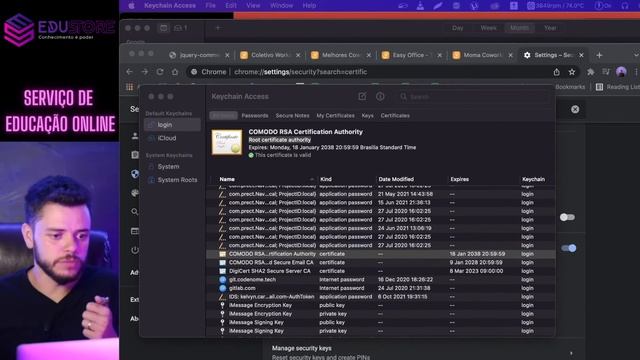Reload the Chrome page
The width and height of the screenshot is (640, 360).
tap(160, 72)
